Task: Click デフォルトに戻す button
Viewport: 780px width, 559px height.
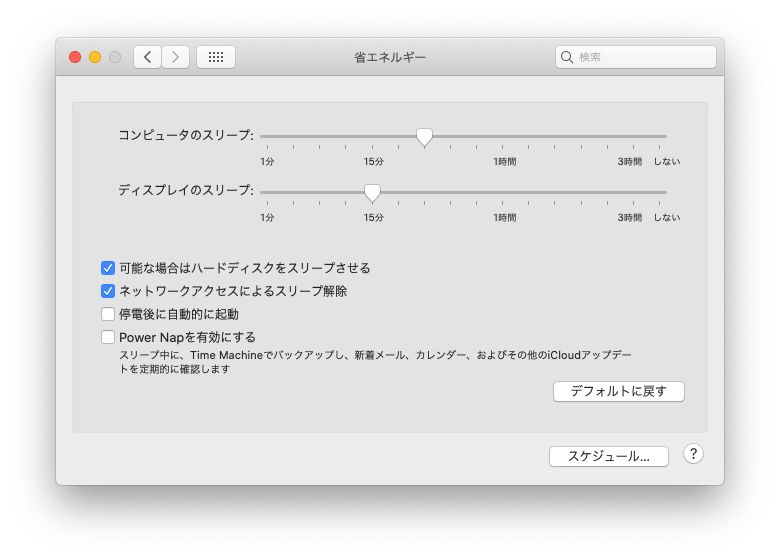Action: pos(619,391)
